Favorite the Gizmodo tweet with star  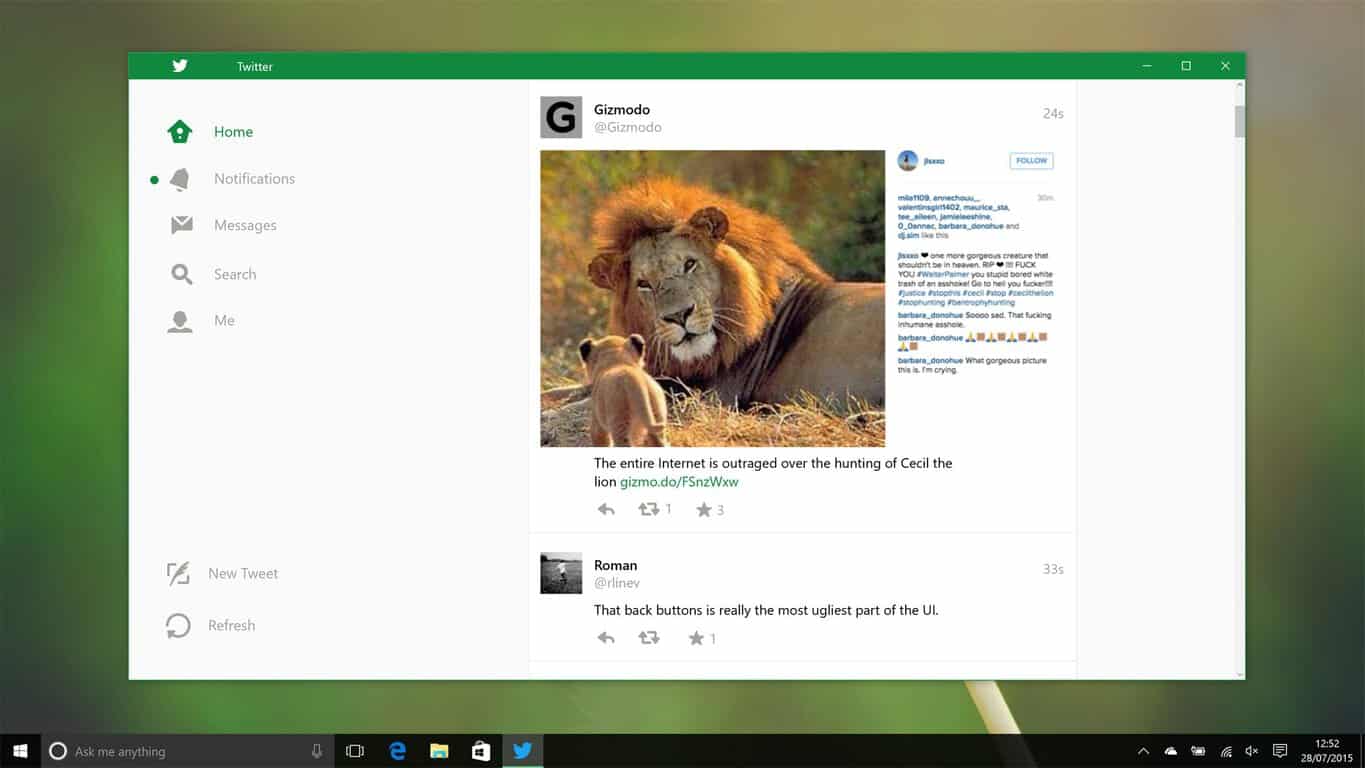[x=704, y=510]
